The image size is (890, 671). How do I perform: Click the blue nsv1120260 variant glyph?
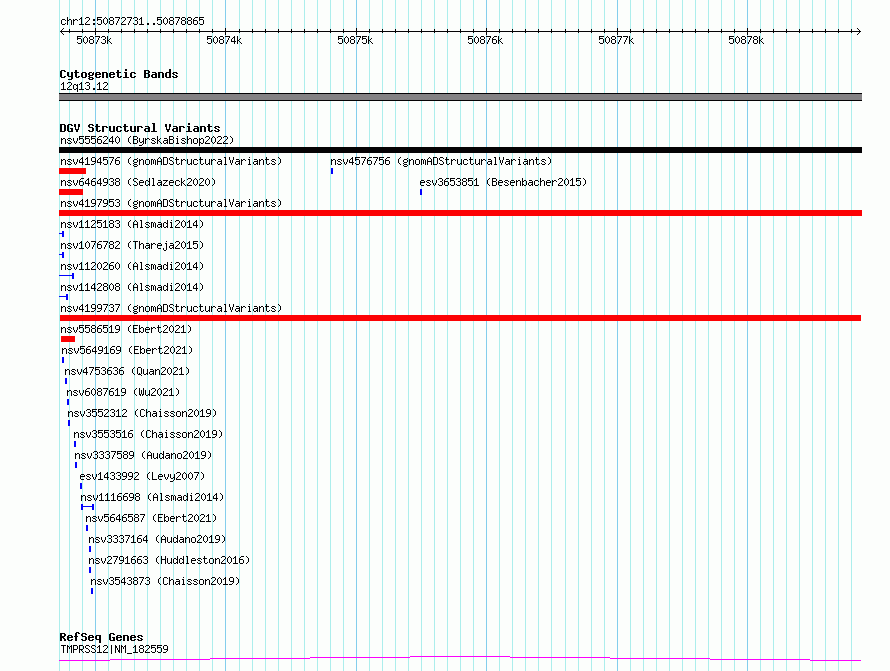pos(66,276)
